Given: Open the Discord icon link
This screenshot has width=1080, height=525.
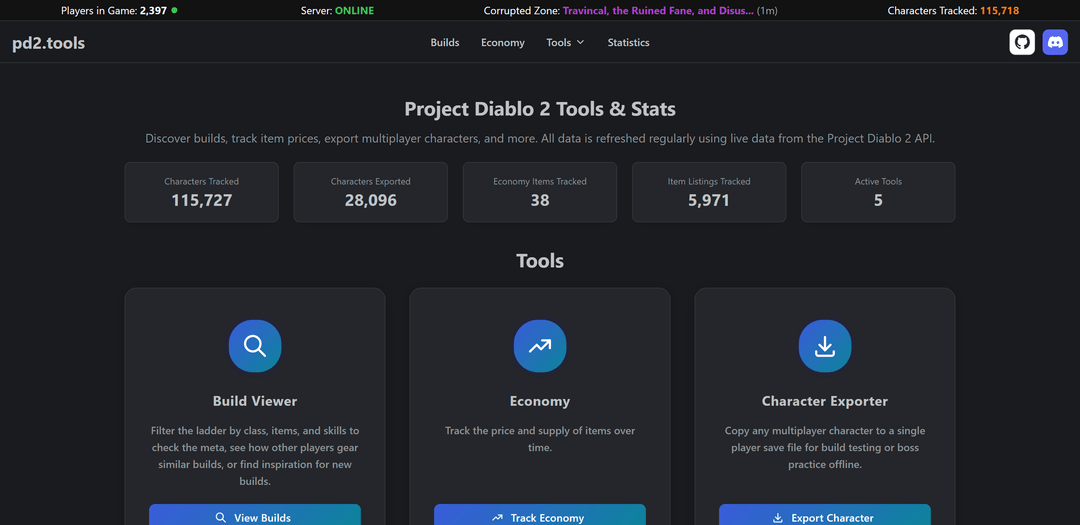Looking at the screenshot, I should [1055, 42].
